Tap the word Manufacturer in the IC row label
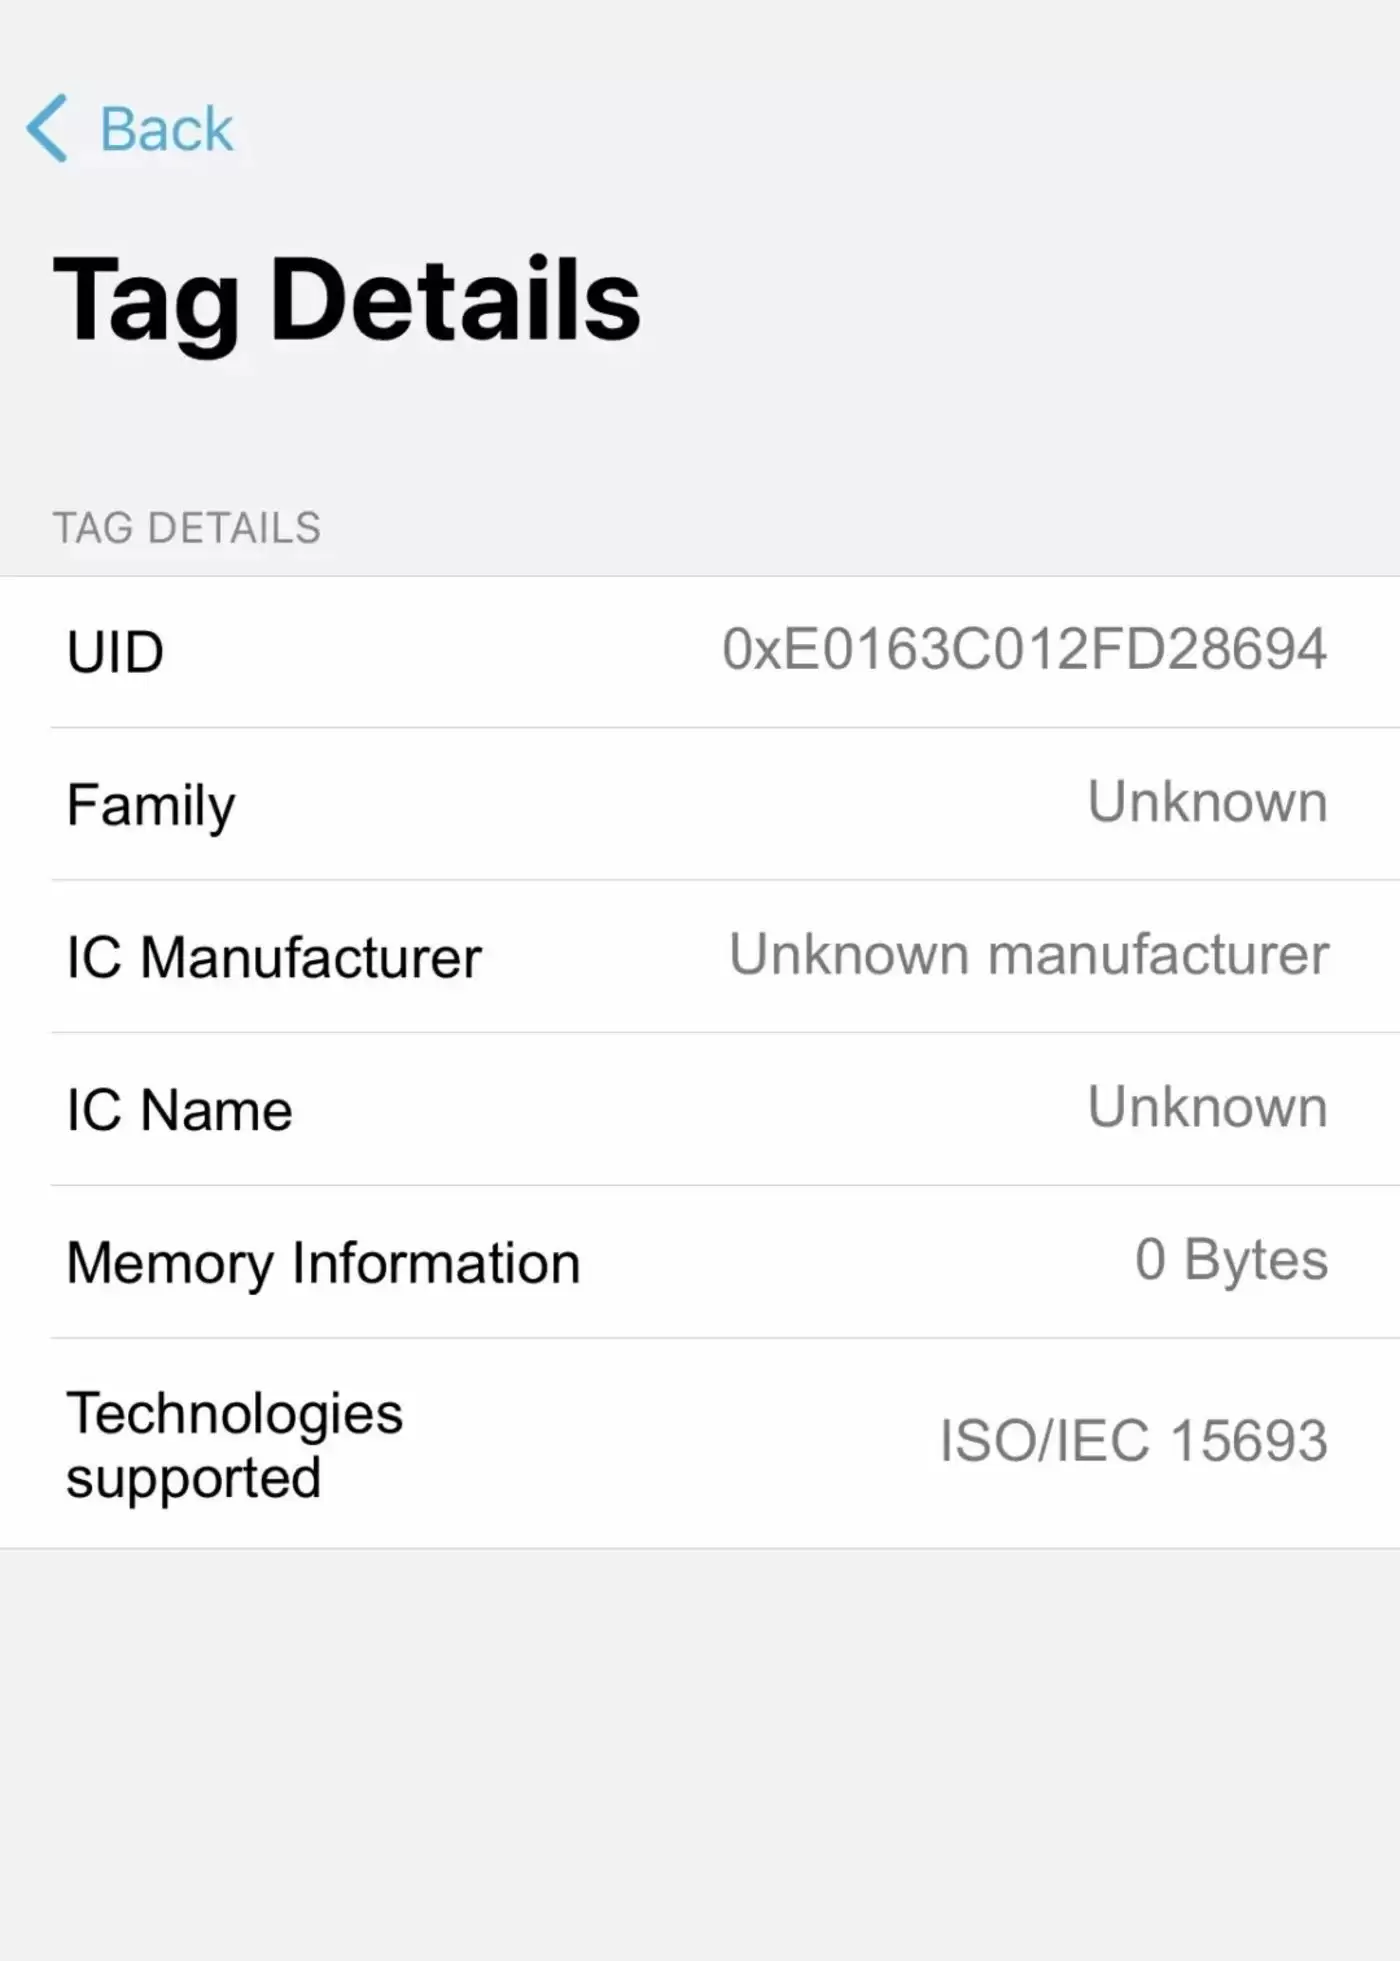 [x=311, y=957]
